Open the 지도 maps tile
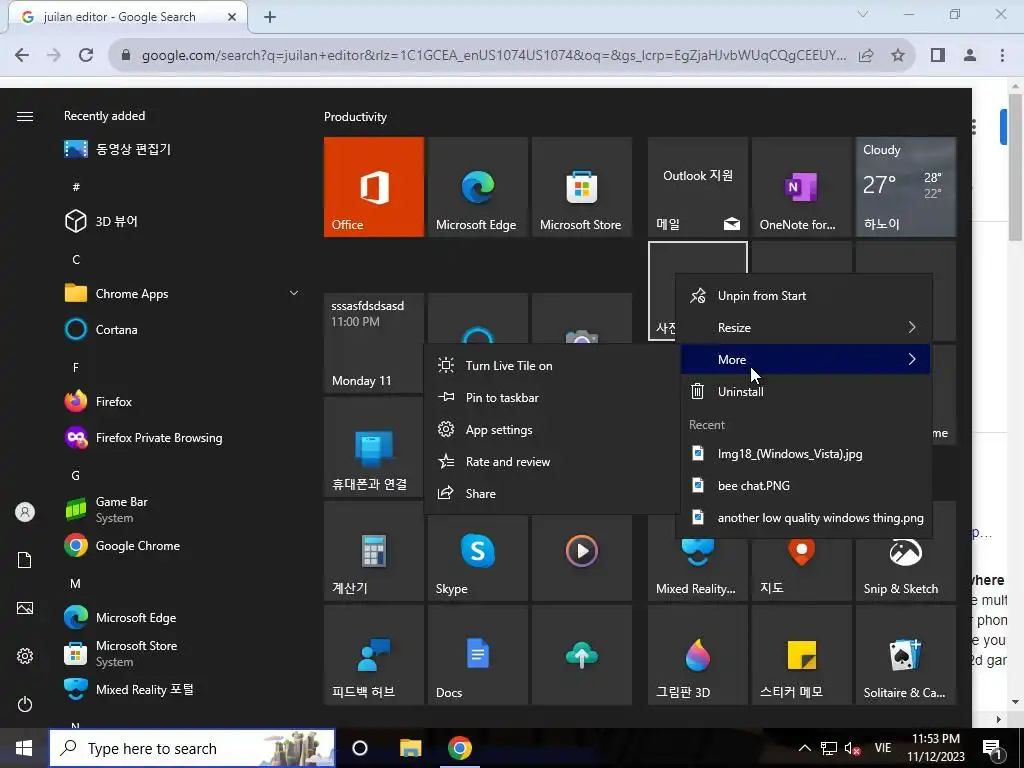 801,568
